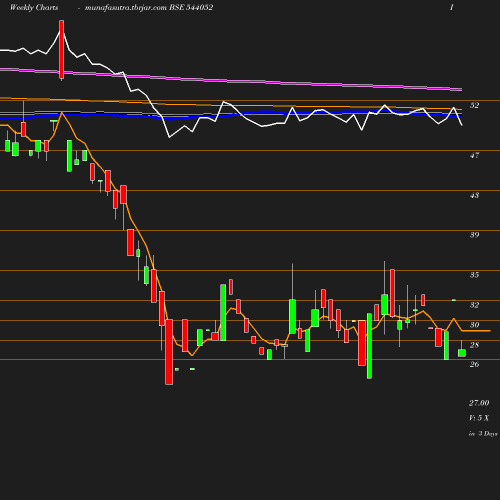This screenshot has width=500, height=500.
Task: Select the price axis label "28"
Action: [474, 345]
